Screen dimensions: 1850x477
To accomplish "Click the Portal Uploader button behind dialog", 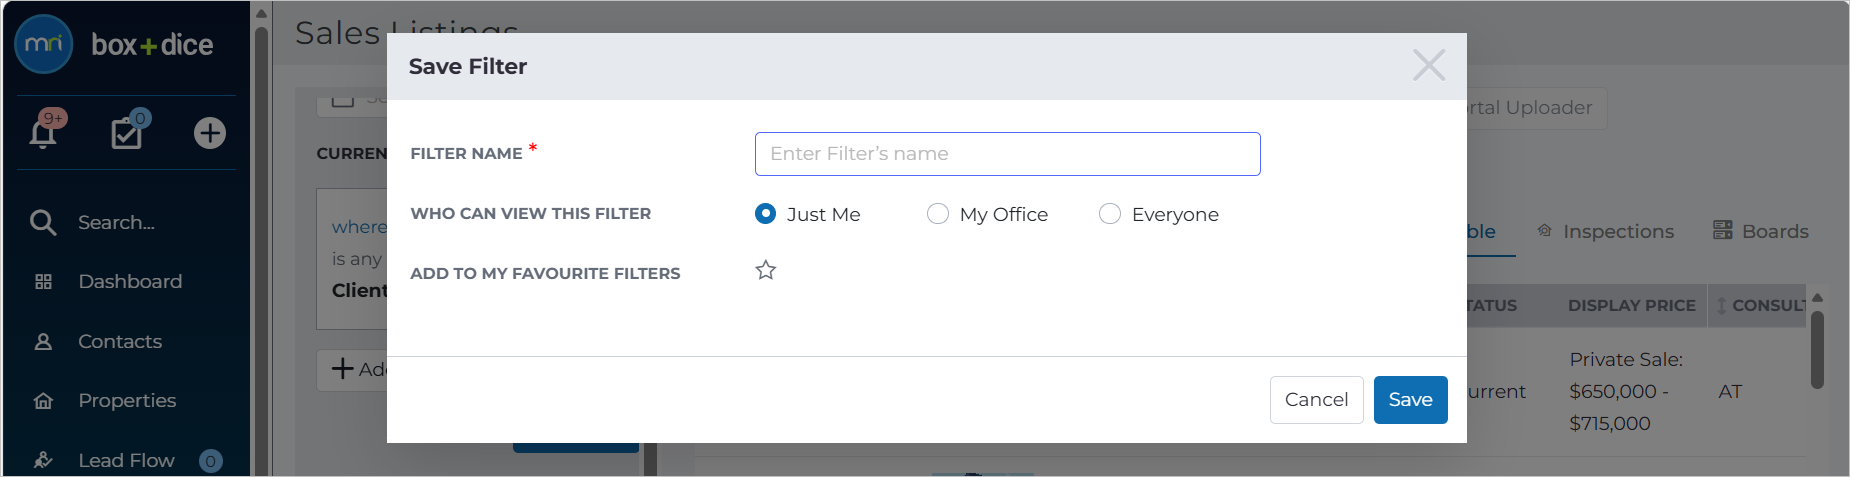I will point(1535,107).
